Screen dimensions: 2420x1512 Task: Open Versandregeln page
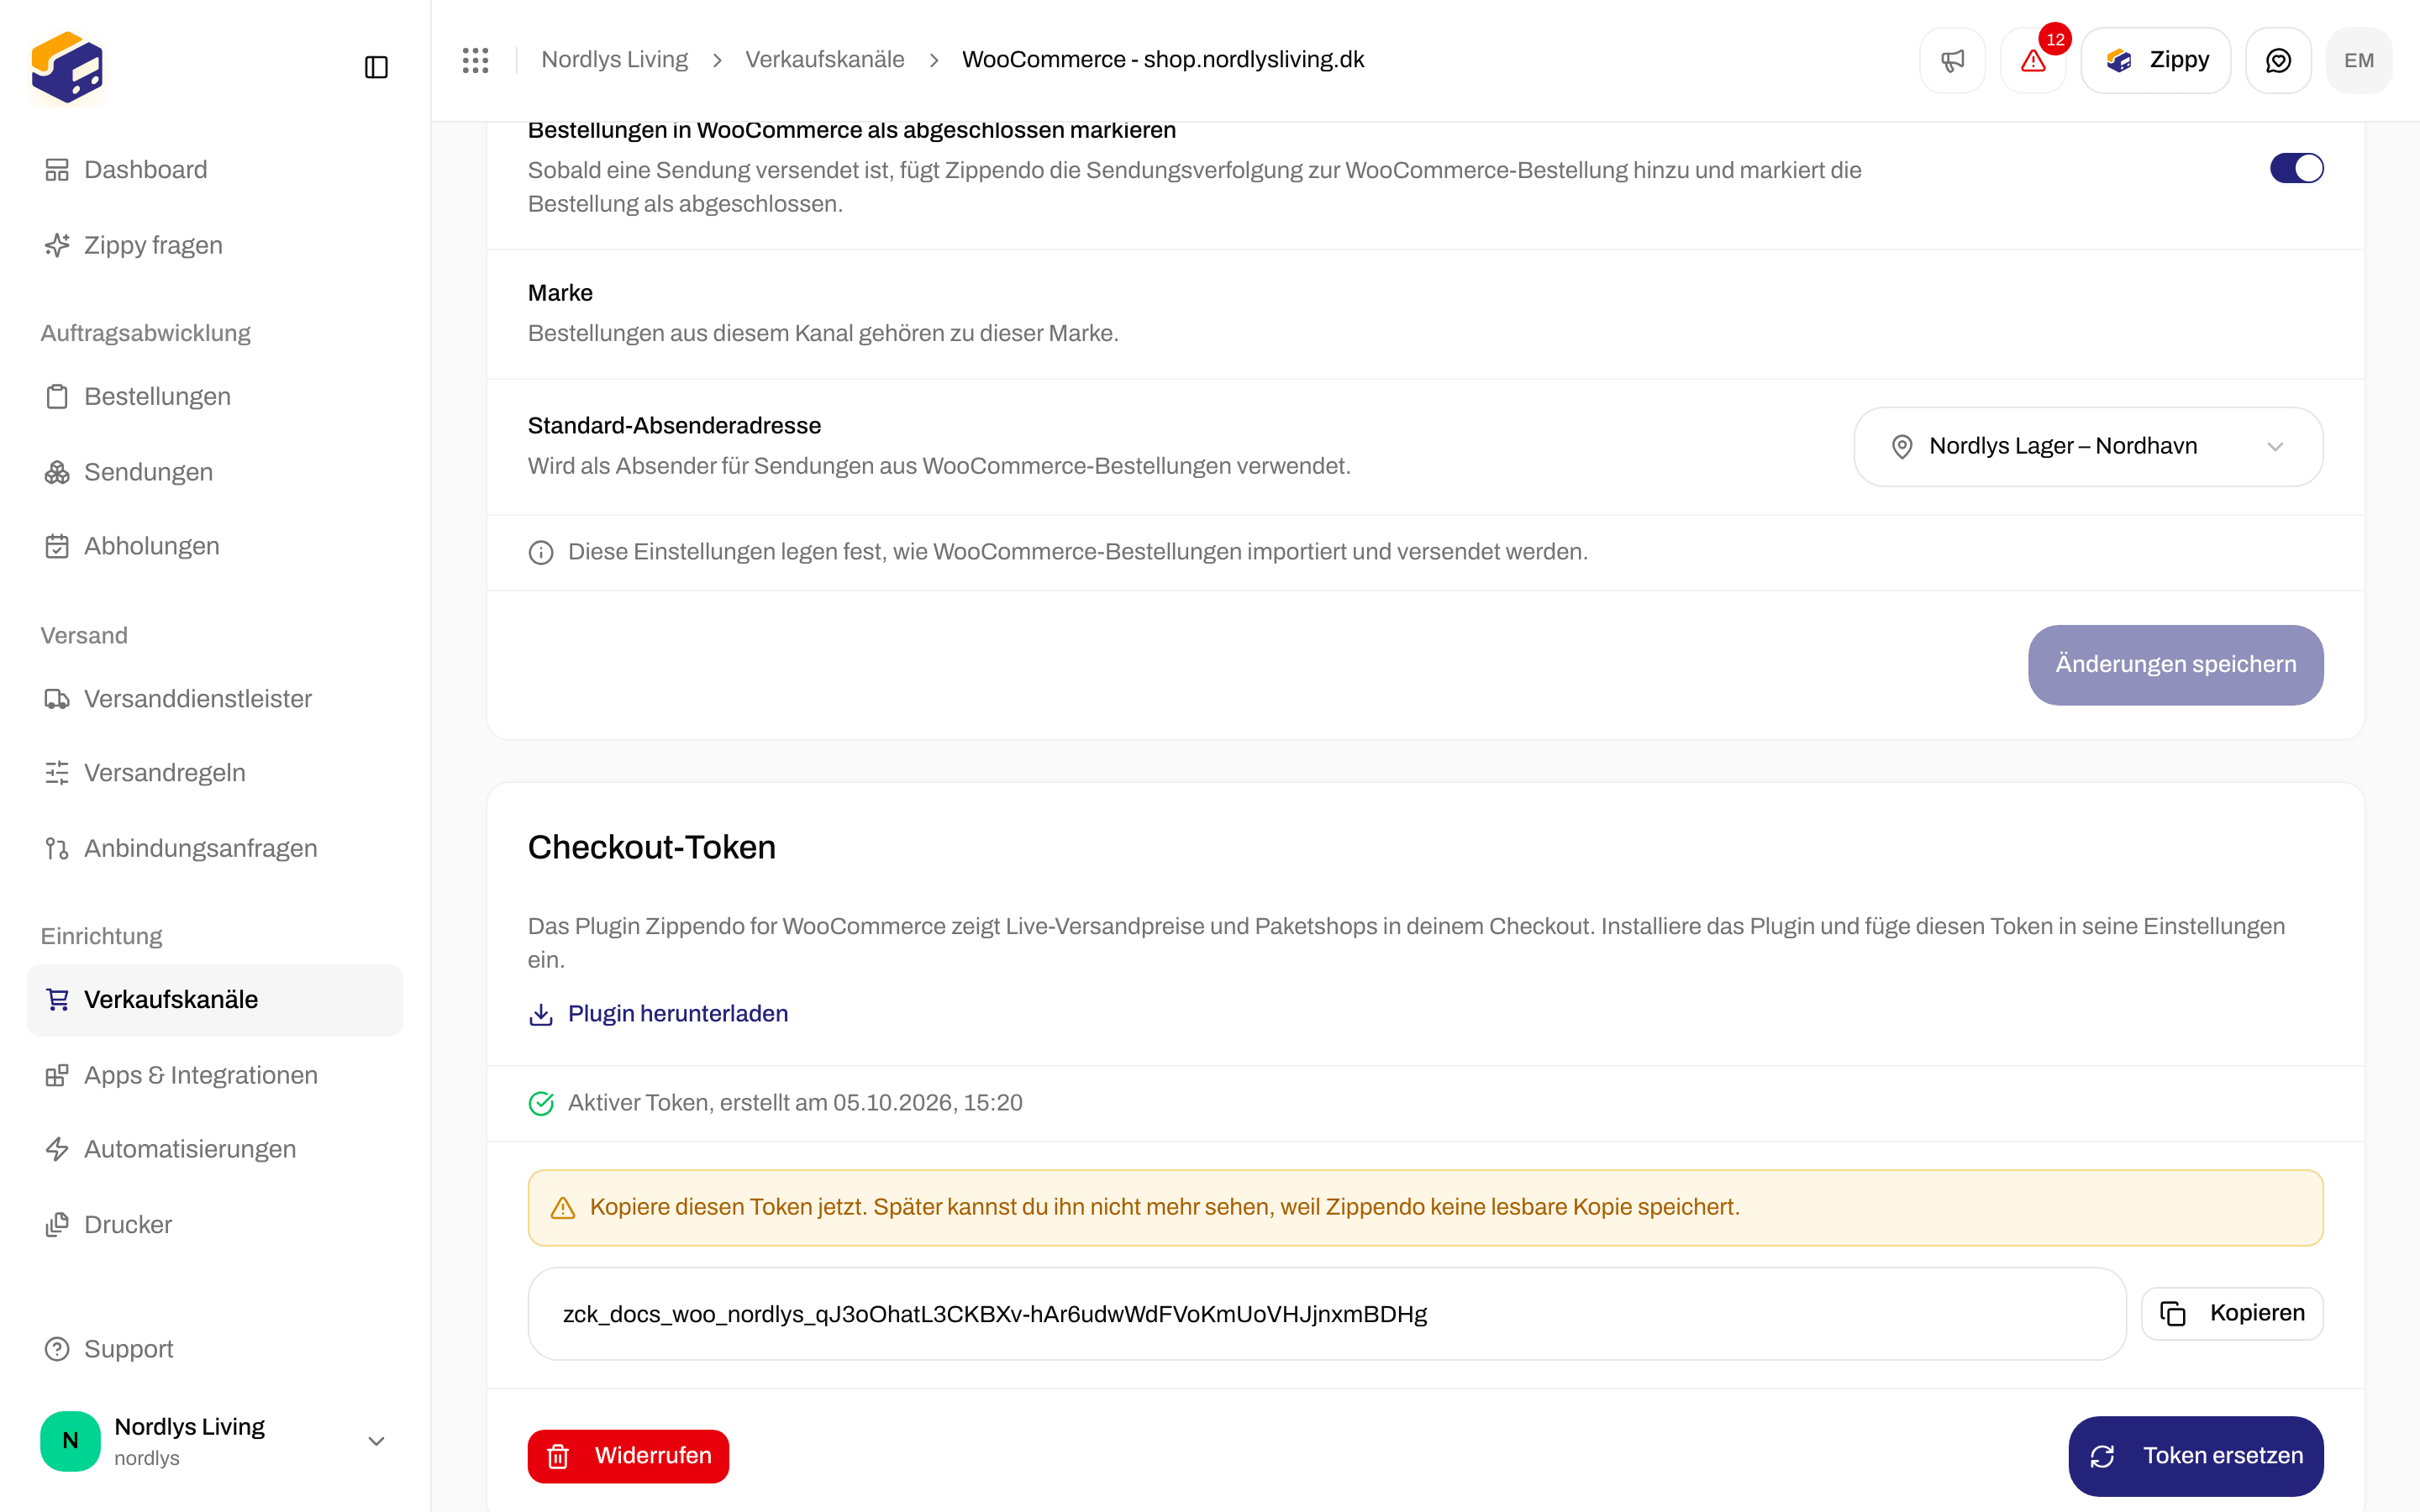coord(215,773)
